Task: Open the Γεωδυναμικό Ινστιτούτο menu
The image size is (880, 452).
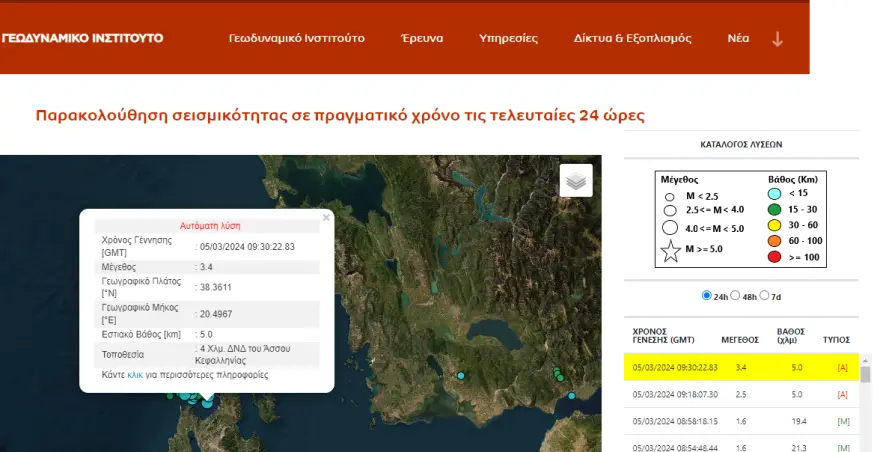Action: 296,39
